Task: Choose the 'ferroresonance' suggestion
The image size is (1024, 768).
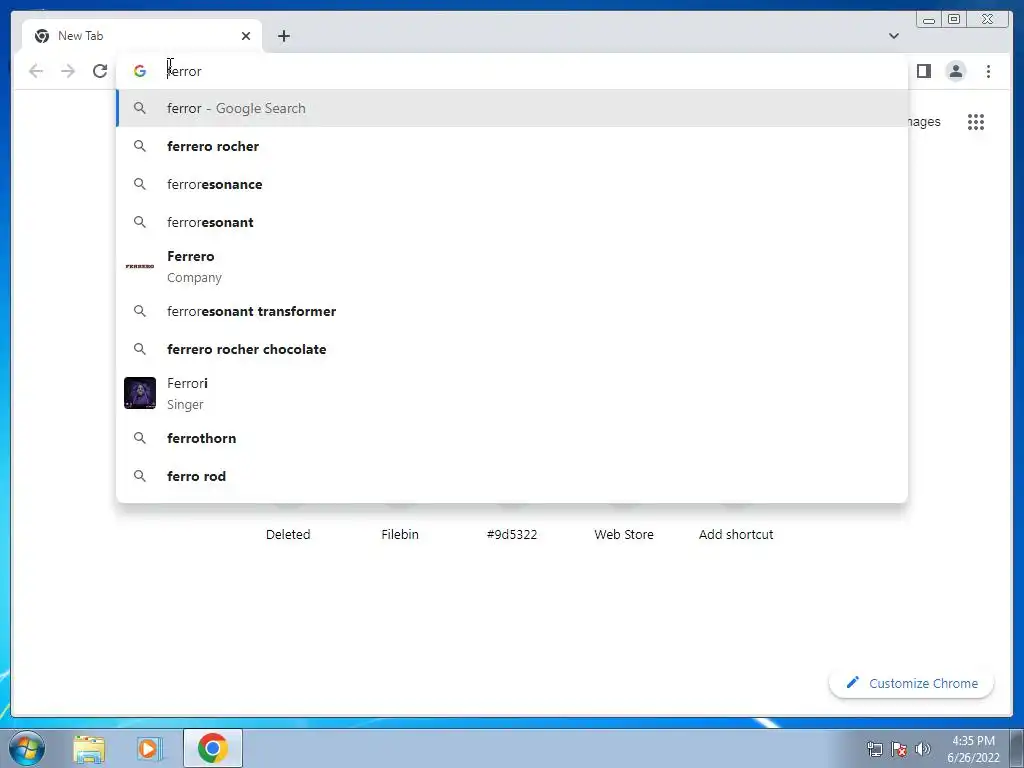Action: [512, 184]
